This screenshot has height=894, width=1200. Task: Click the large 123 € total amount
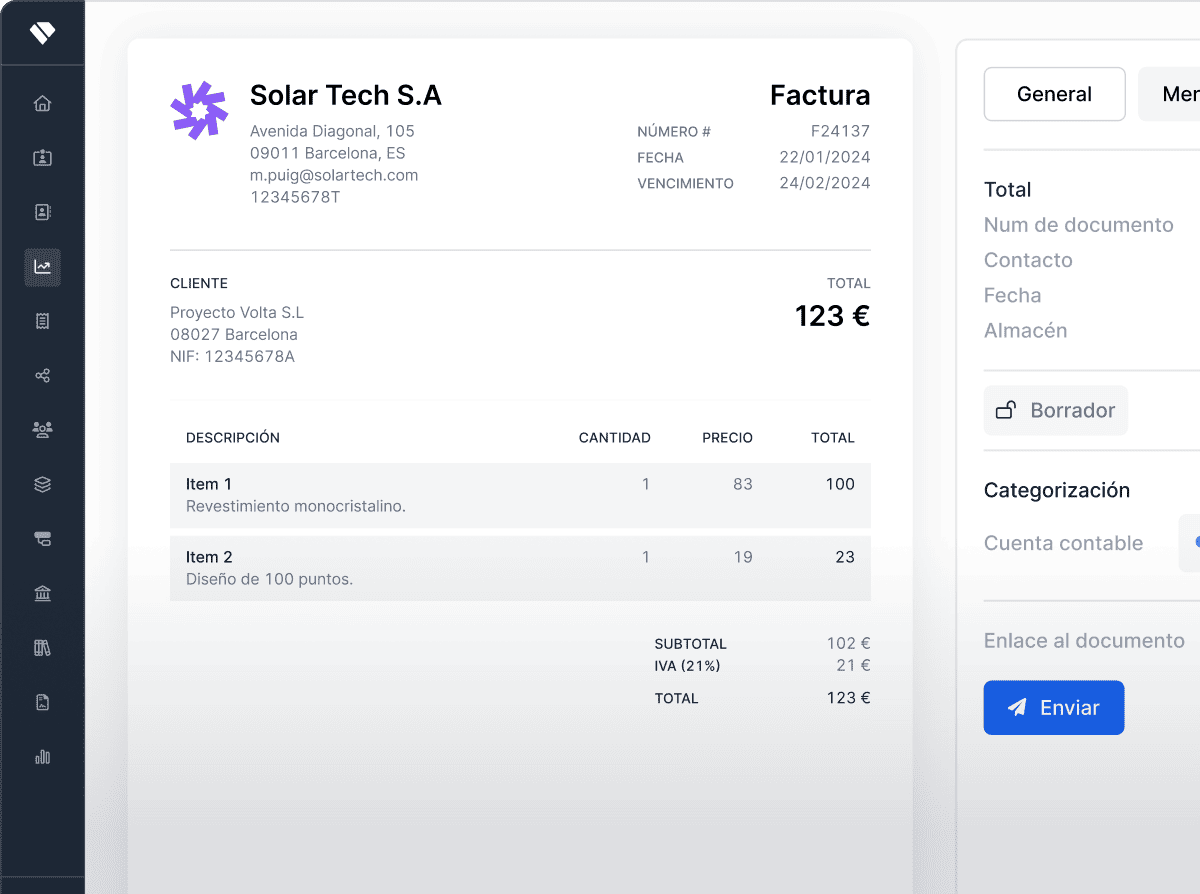[832, 316]
